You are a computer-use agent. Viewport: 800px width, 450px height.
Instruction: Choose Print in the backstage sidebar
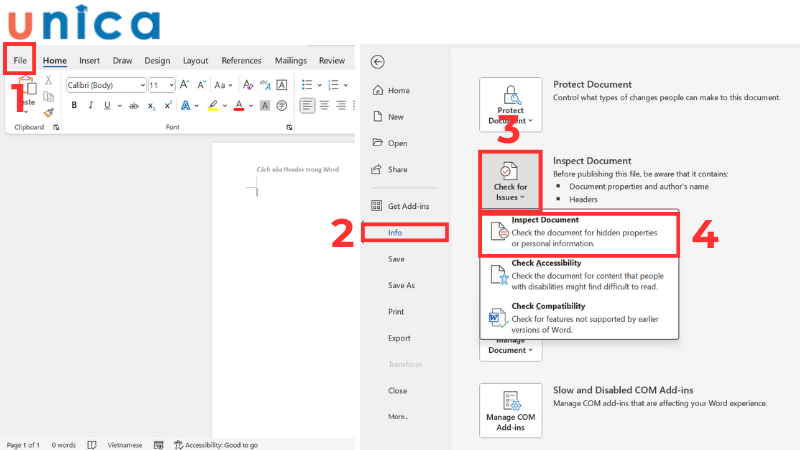click(x=396, y=311)
